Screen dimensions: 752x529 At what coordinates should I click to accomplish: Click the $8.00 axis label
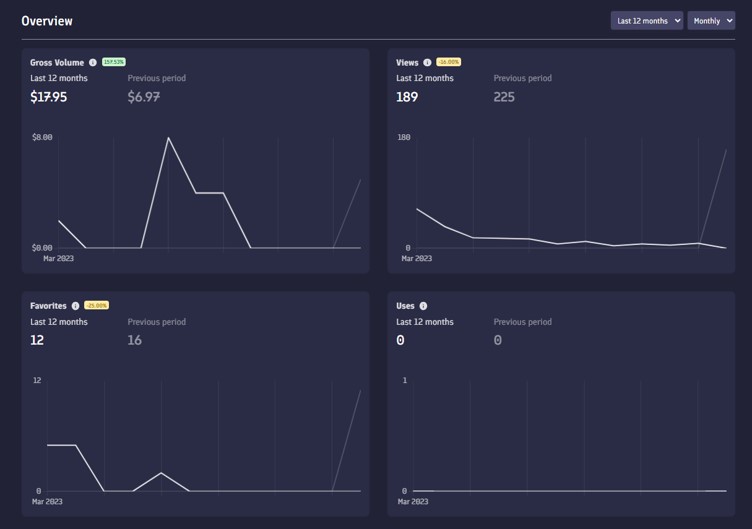pos(42,137)
